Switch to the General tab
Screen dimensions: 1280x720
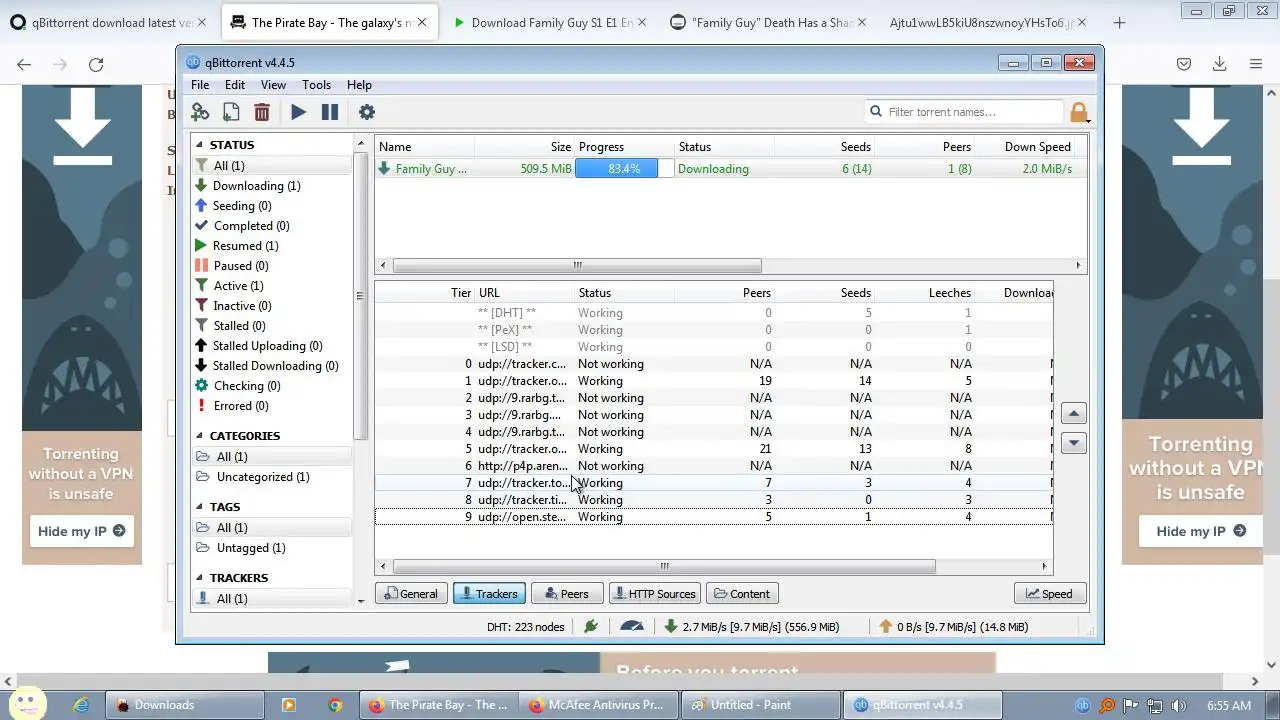[411, 593]
